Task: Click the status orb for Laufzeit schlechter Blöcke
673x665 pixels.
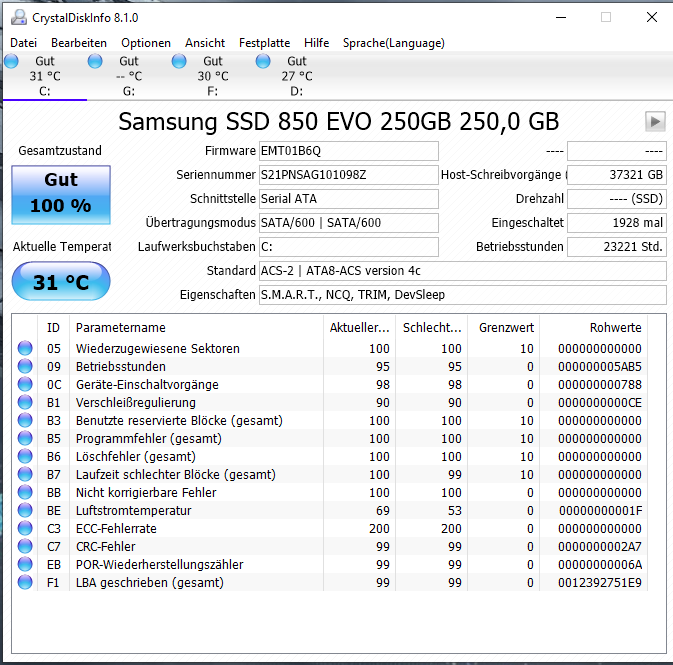Action: (25, 474)
